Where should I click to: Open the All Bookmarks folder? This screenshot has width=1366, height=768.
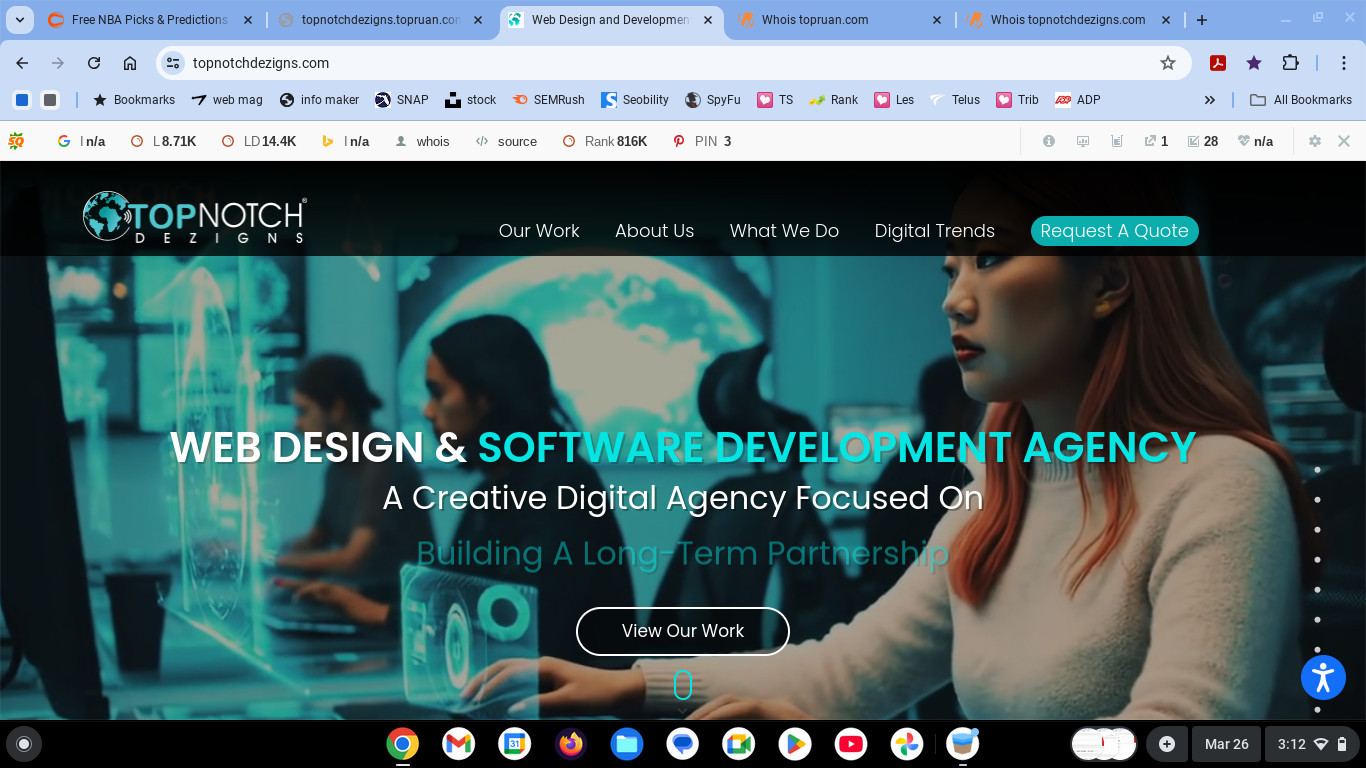1301,100
